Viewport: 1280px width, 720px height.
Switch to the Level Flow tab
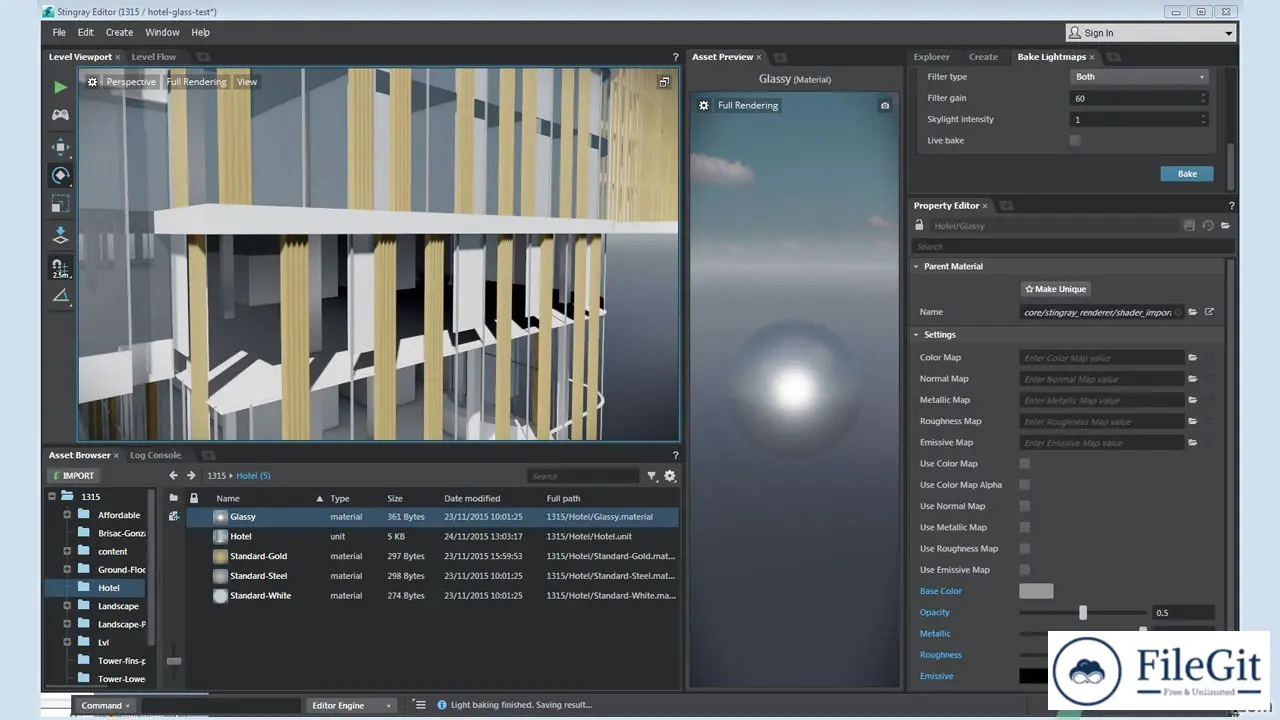coord(154,57)
